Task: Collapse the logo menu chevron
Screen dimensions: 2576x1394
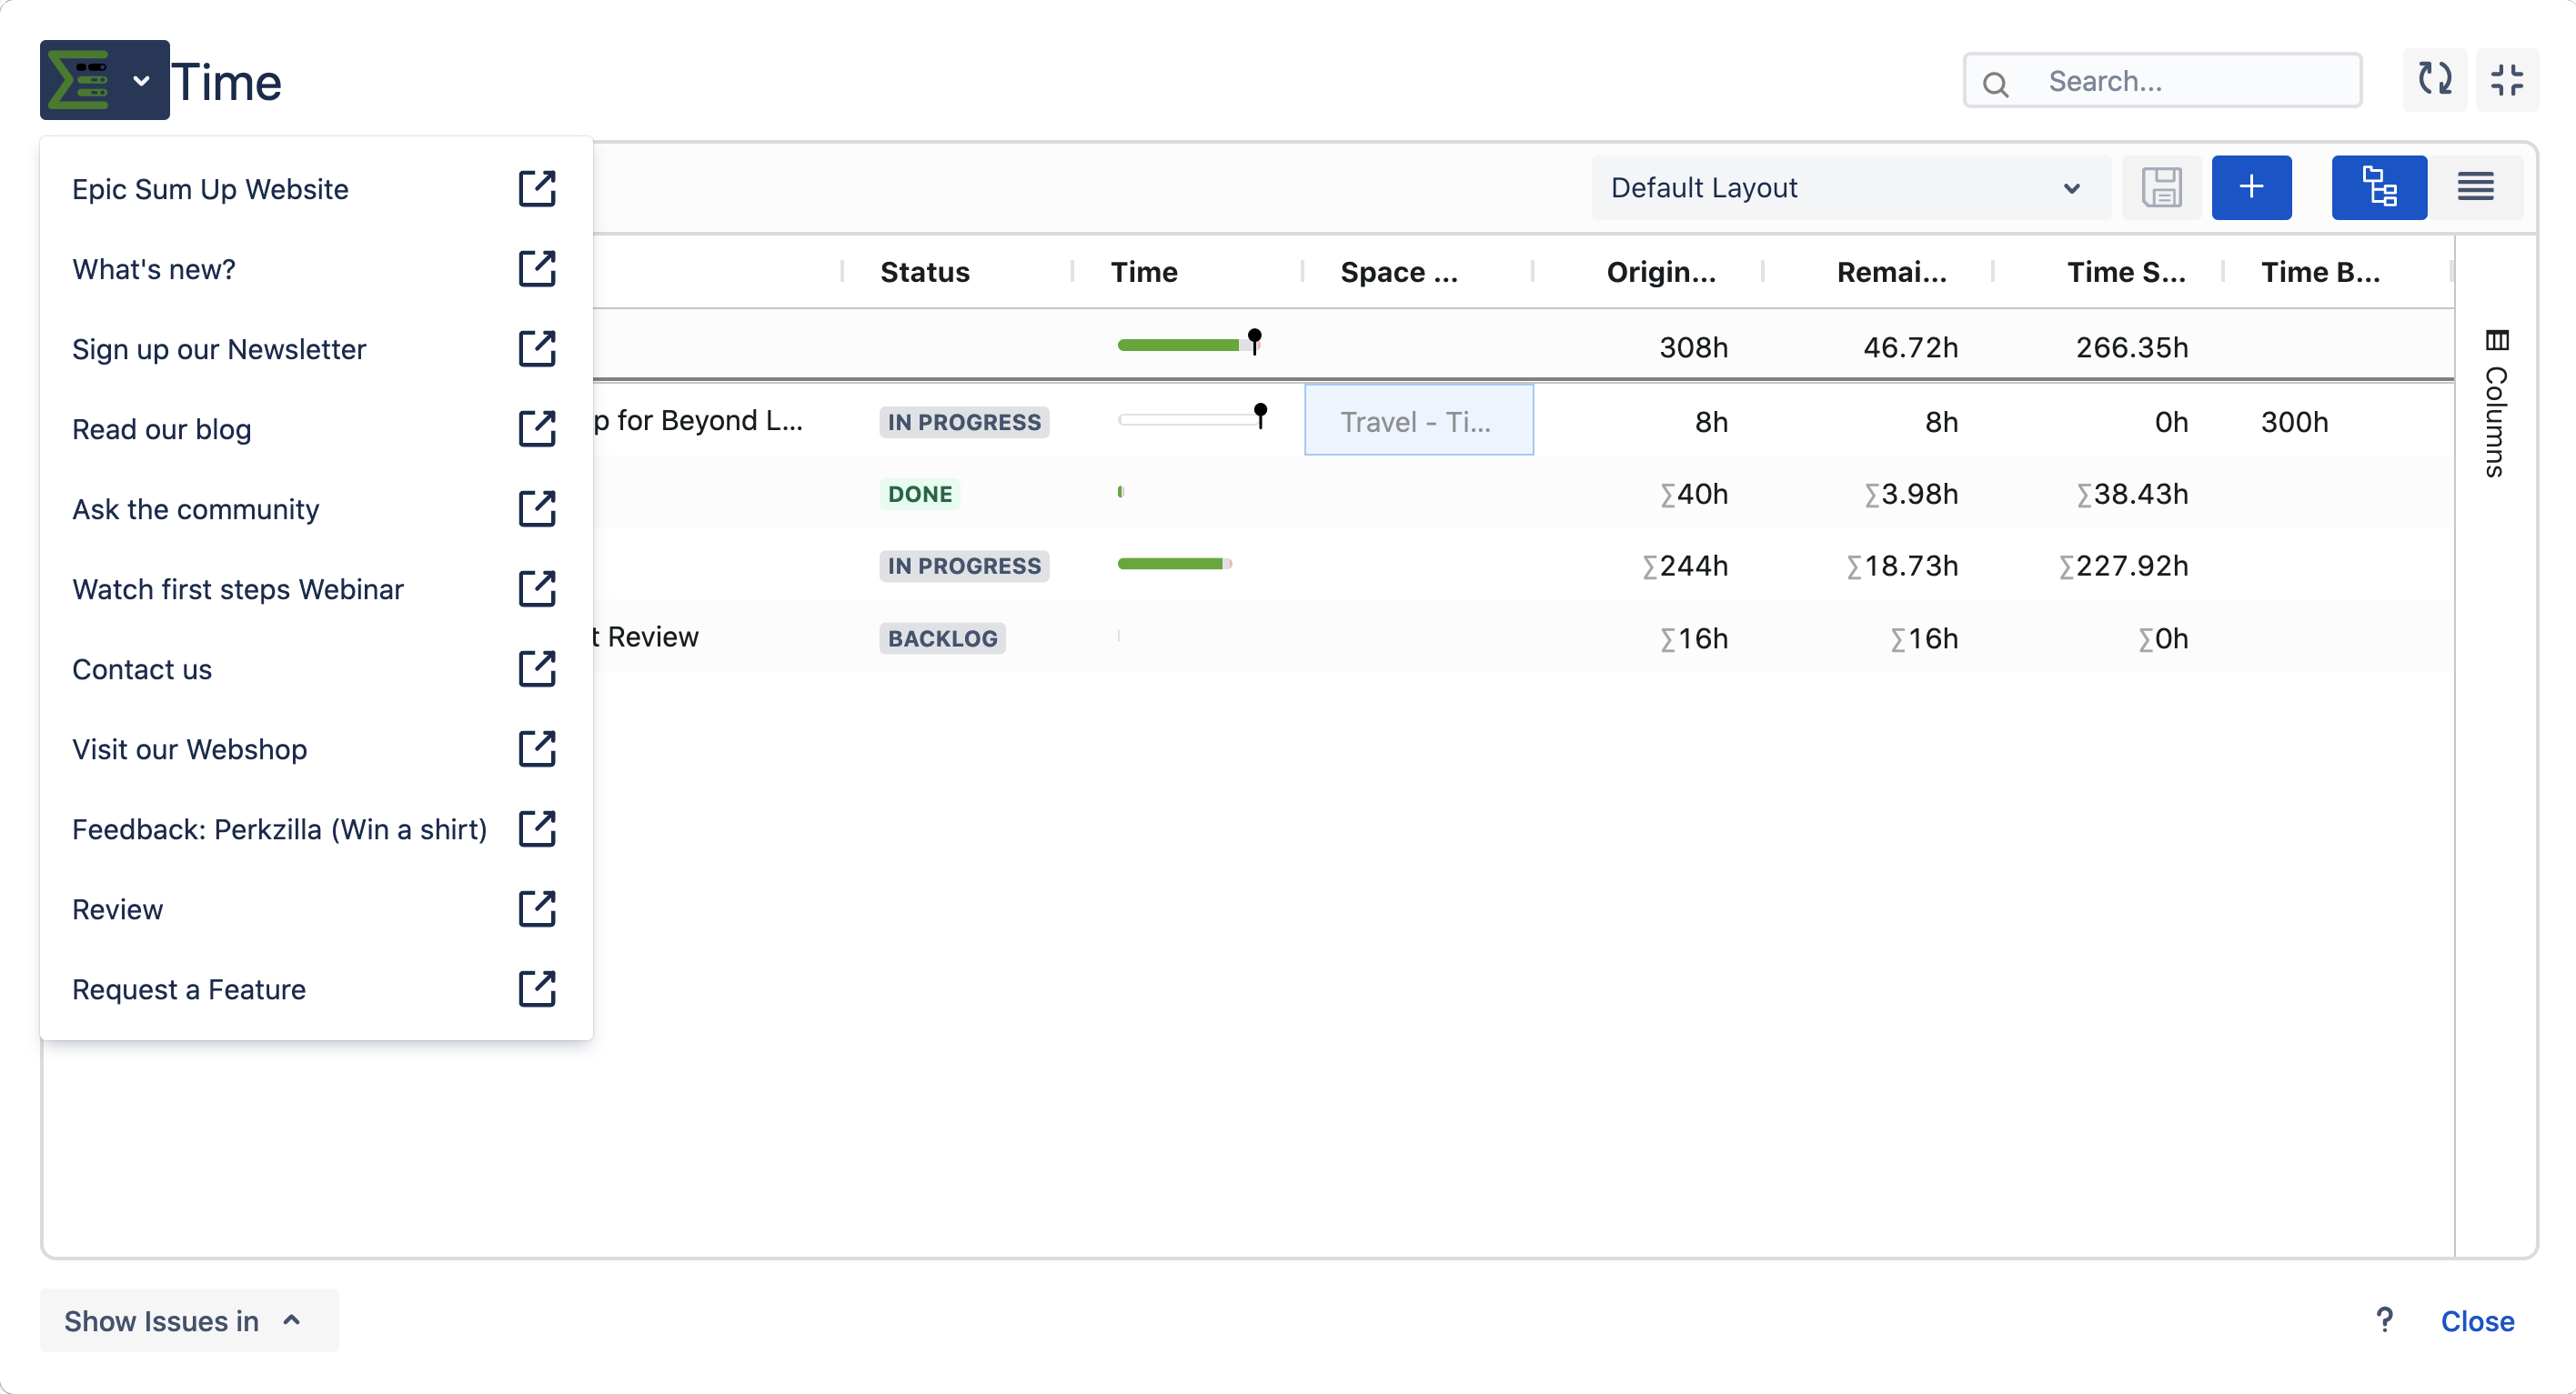Action: [x=142, y=80]
